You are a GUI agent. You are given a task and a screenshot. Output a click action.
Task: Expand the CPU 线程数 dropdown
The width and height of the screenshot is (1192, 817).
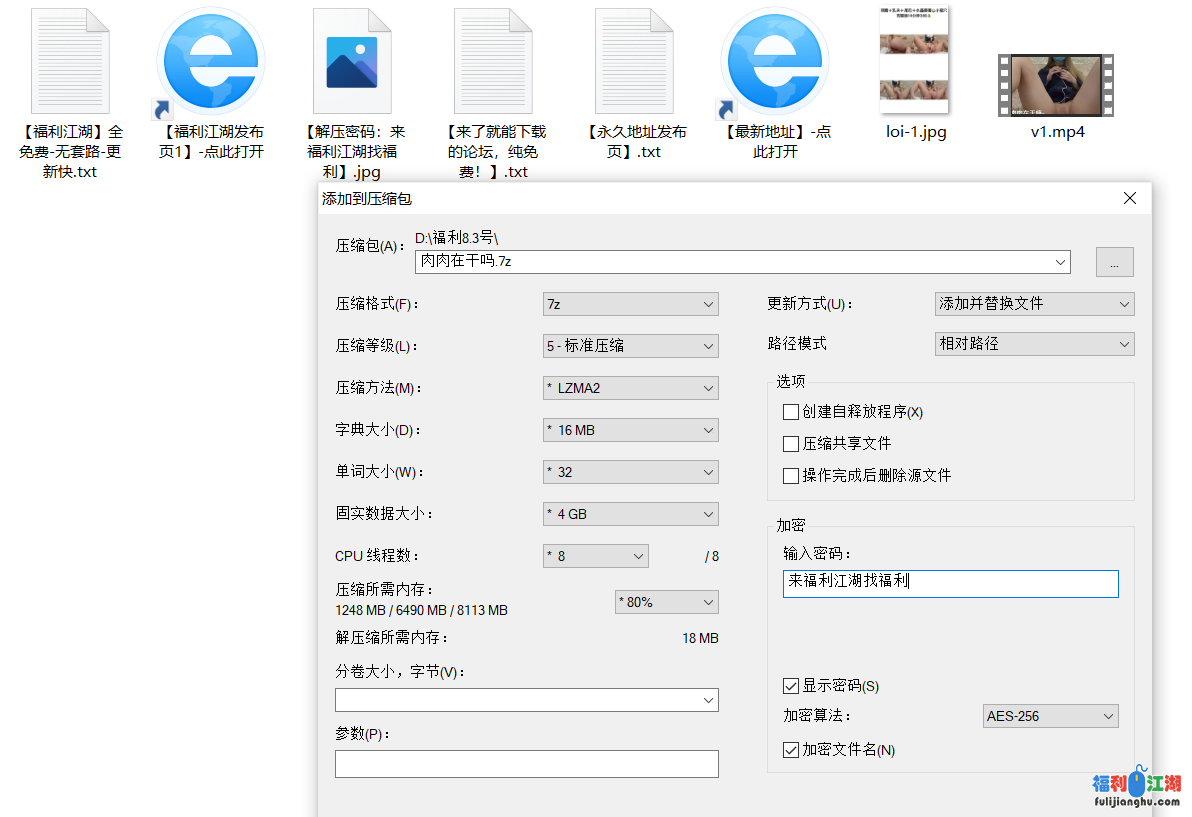pyautogui.click(x=595, y=556)
